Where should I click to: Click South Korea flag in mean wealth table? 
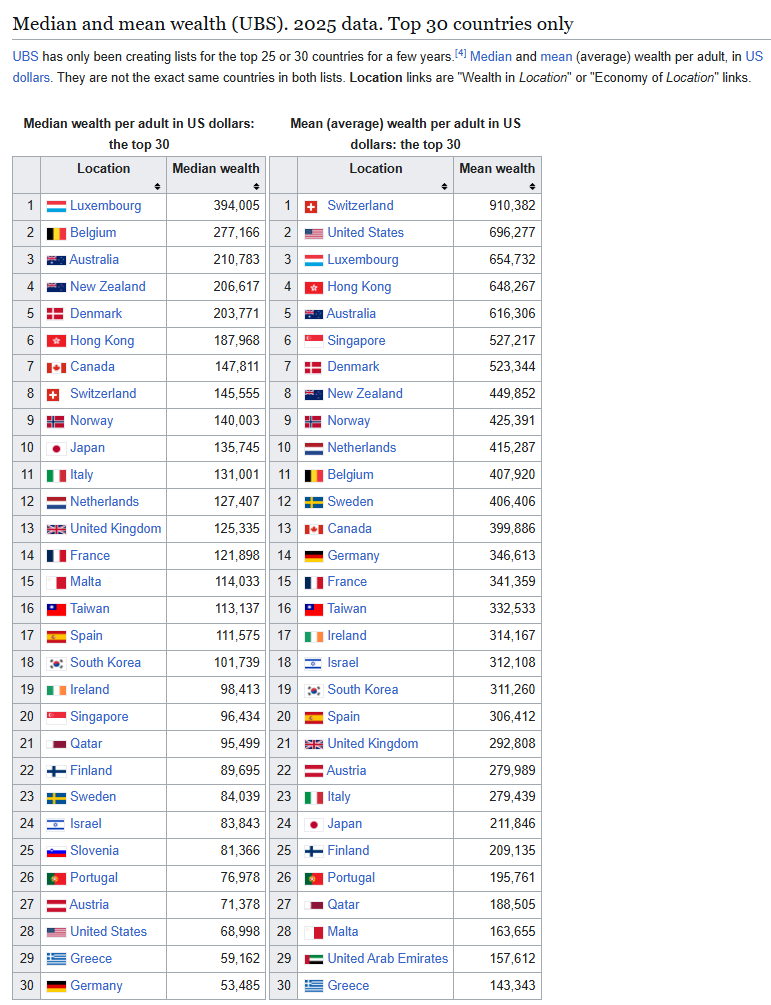[313, 690]
